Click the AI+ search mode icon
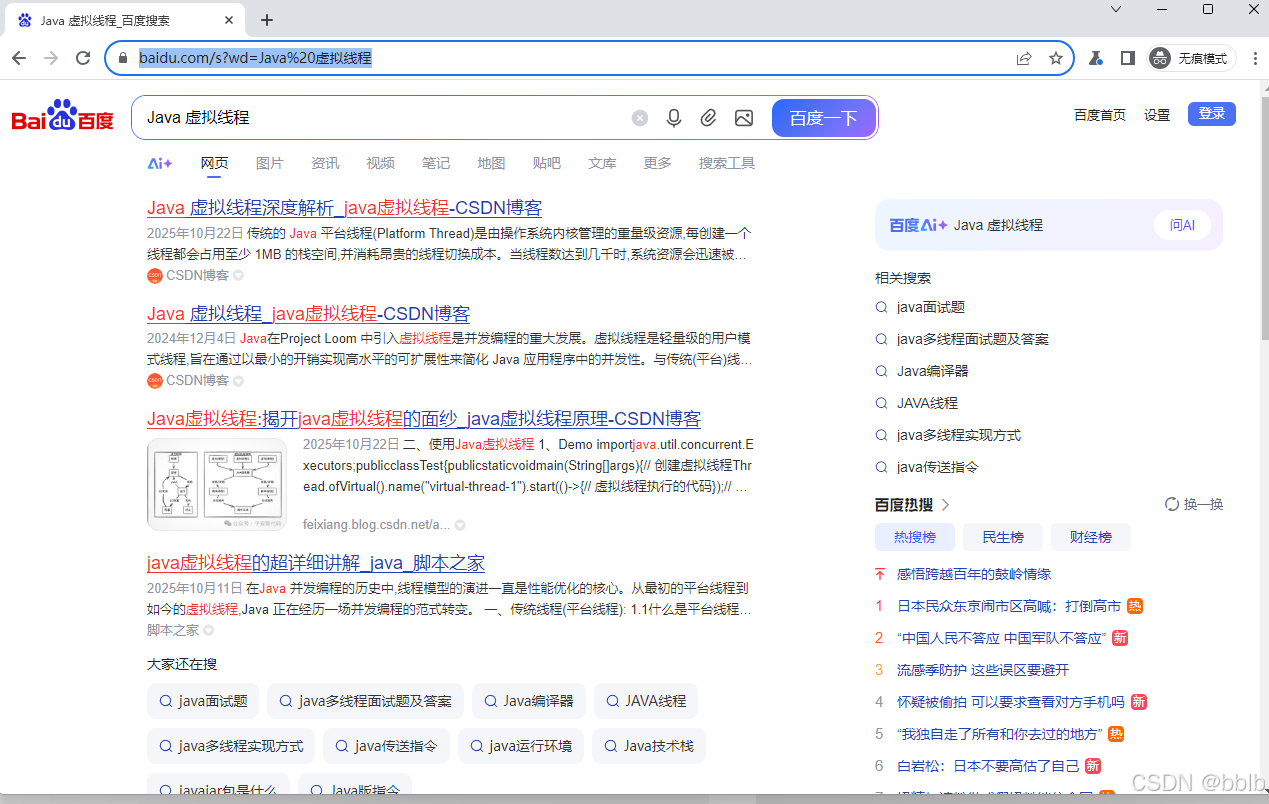Screen dimensions: 1269x804 coord(159,162)
